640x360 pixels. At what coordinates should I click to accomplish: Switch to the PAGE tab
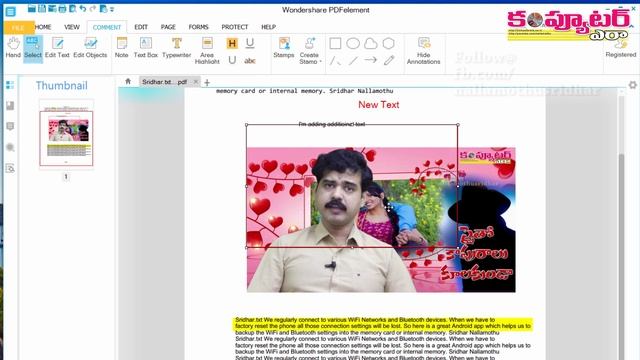click(168, 27)
